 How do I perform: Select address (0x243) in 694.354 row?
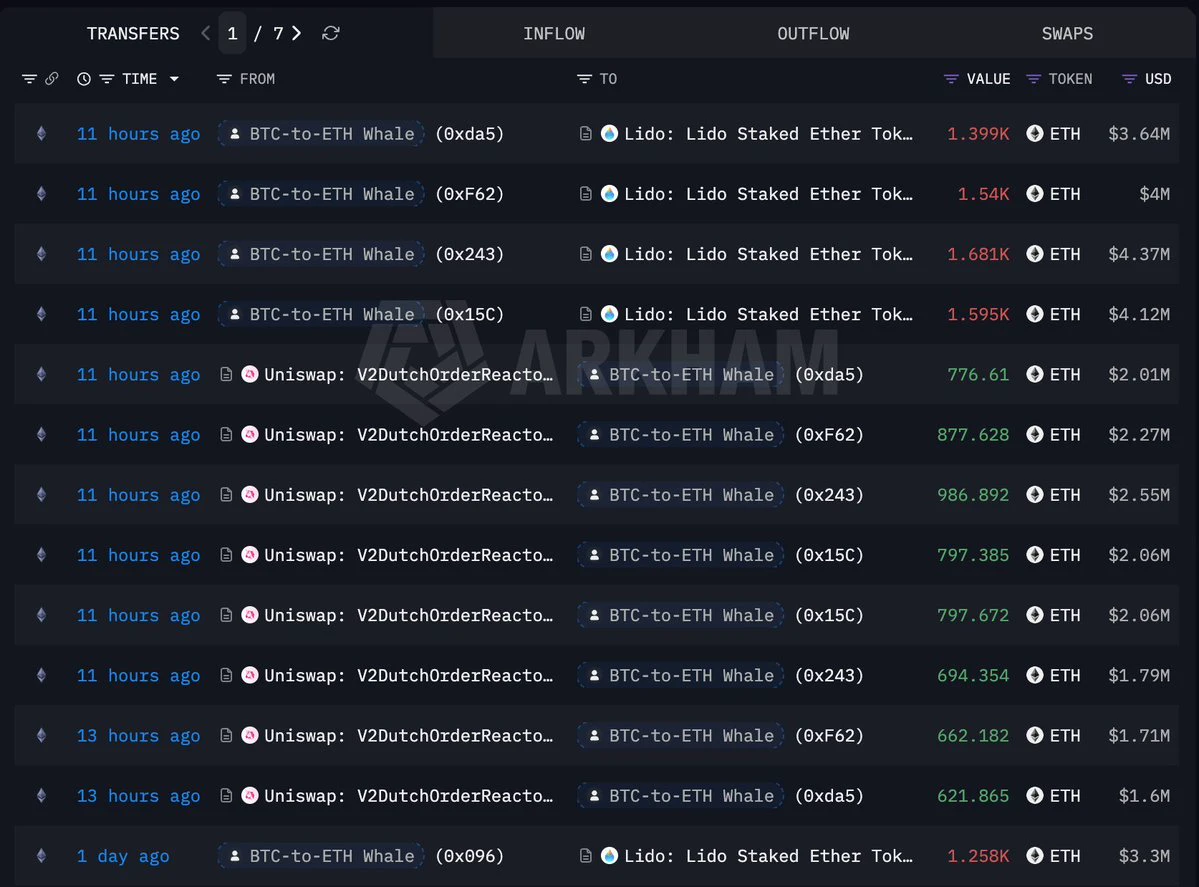[x=829, y=676]
